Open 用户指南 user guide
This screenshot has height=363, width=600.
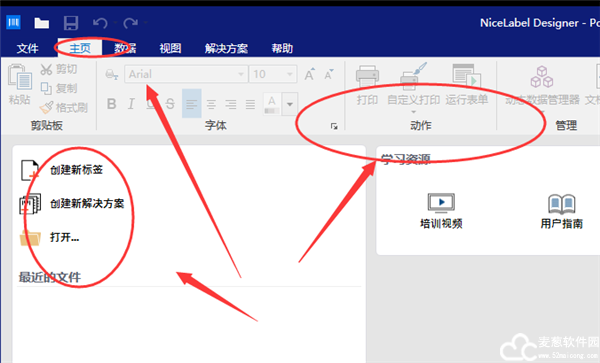click(x=561, y=211)
